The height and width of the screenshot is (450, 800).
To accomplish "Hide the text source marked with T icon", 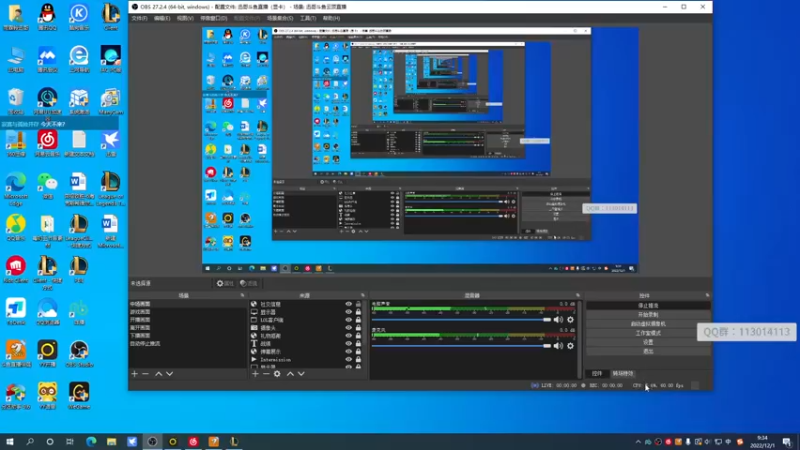I will [x=348, y=344].
